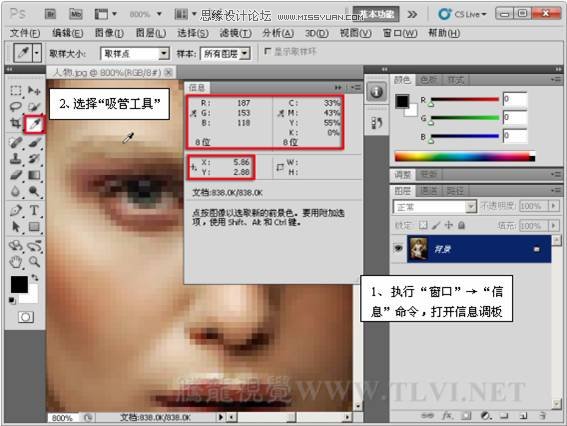Reset default foreground and background colors

[x=12, y=300]
